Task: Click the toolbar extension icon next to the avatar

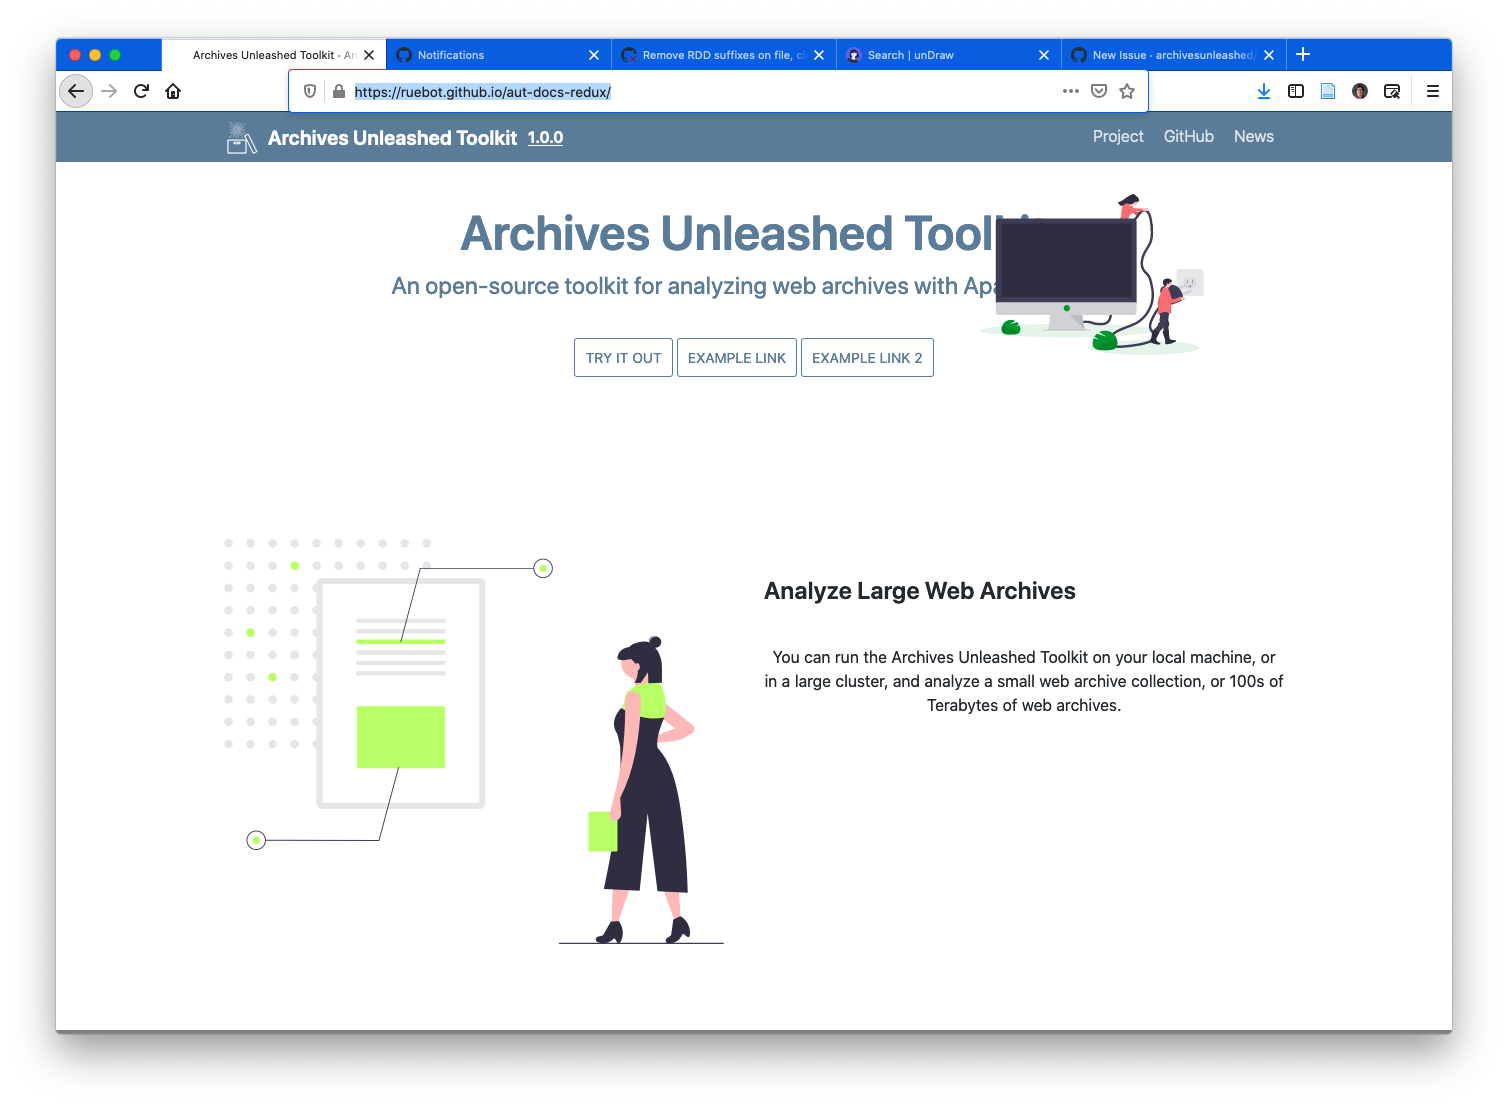Action: coord(1392,91)
